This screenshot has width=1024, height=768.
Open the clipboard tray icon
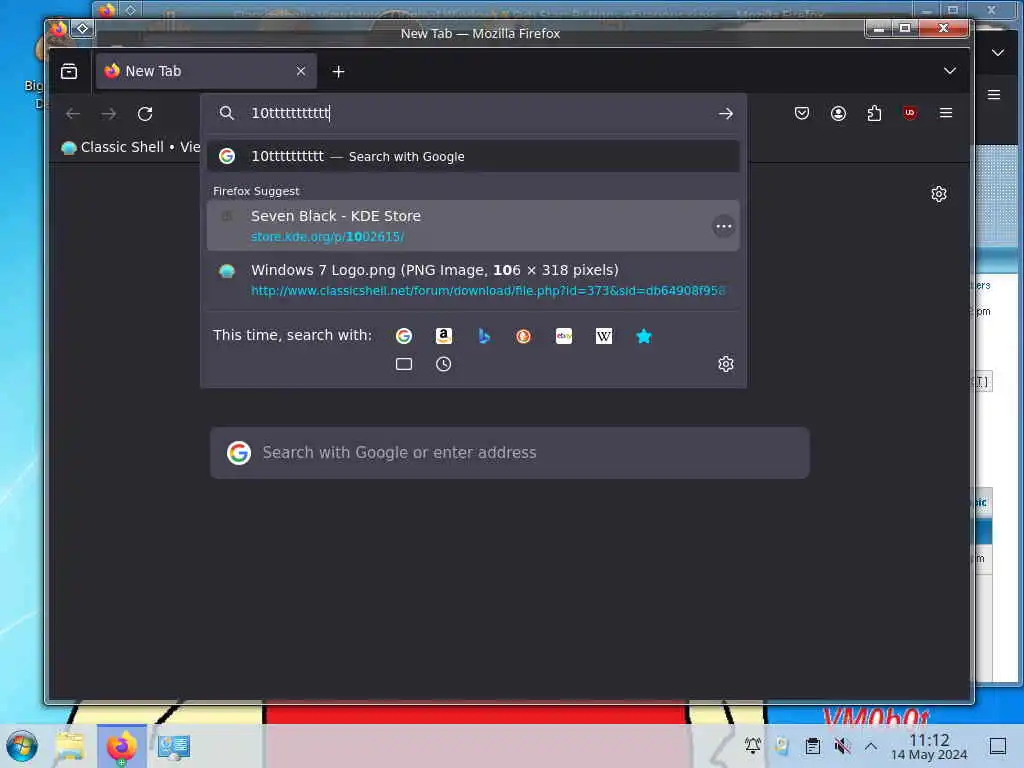pyautogui.click(x=812, y=745)
